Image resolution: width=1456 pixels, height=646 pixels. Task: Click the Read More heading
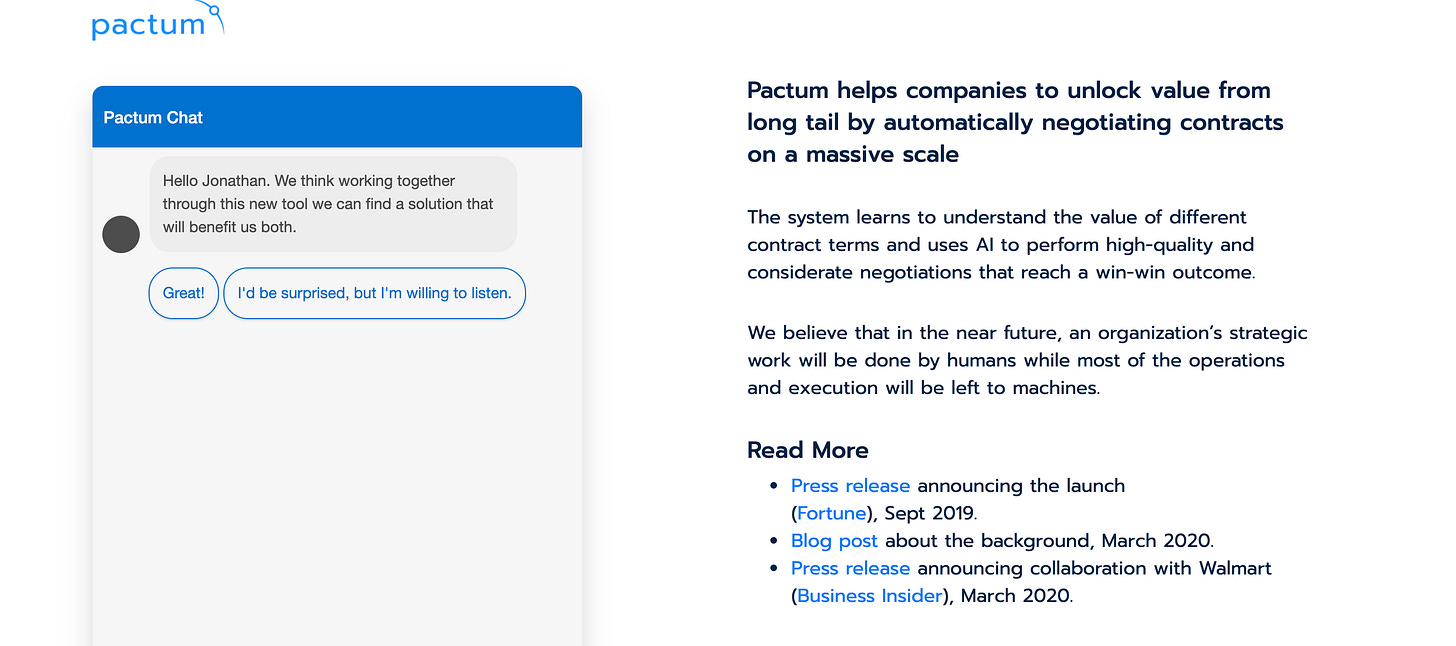point(808,450)
